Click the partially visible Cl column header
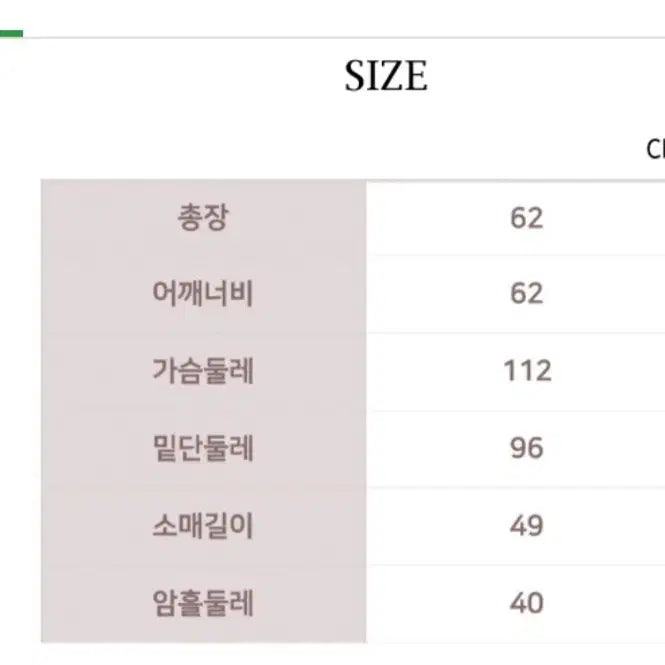 655,150
